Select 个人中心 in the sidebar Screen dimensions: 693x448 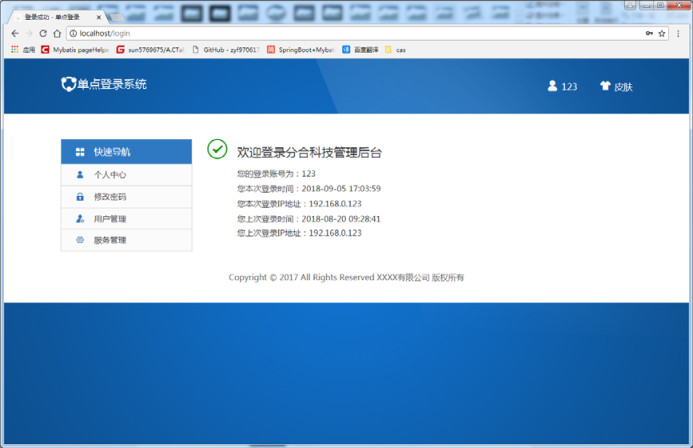126,175
